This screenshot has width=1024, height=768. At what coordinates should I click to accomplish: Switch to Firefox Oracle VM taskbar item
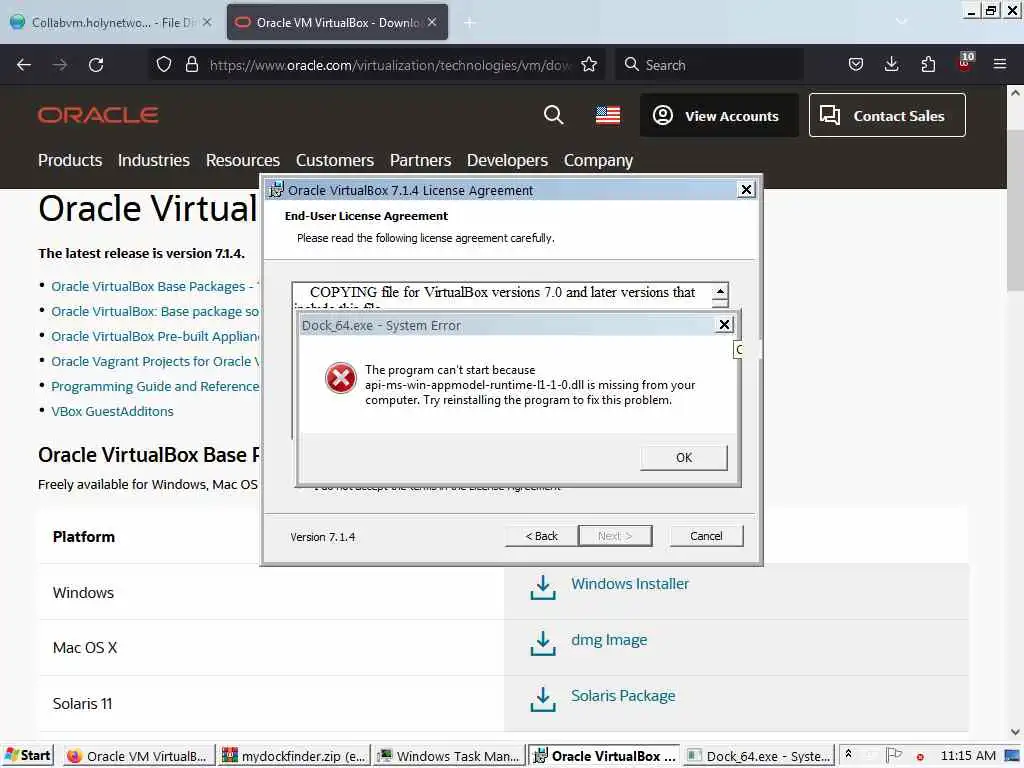(x=140, y=756)
